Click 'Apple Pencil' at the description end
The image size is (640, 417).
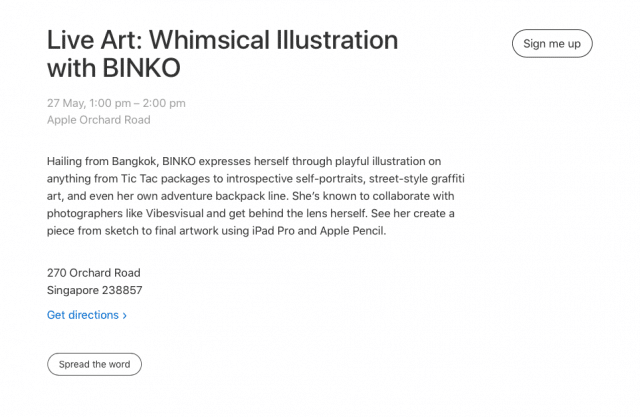tap(352, 231)
